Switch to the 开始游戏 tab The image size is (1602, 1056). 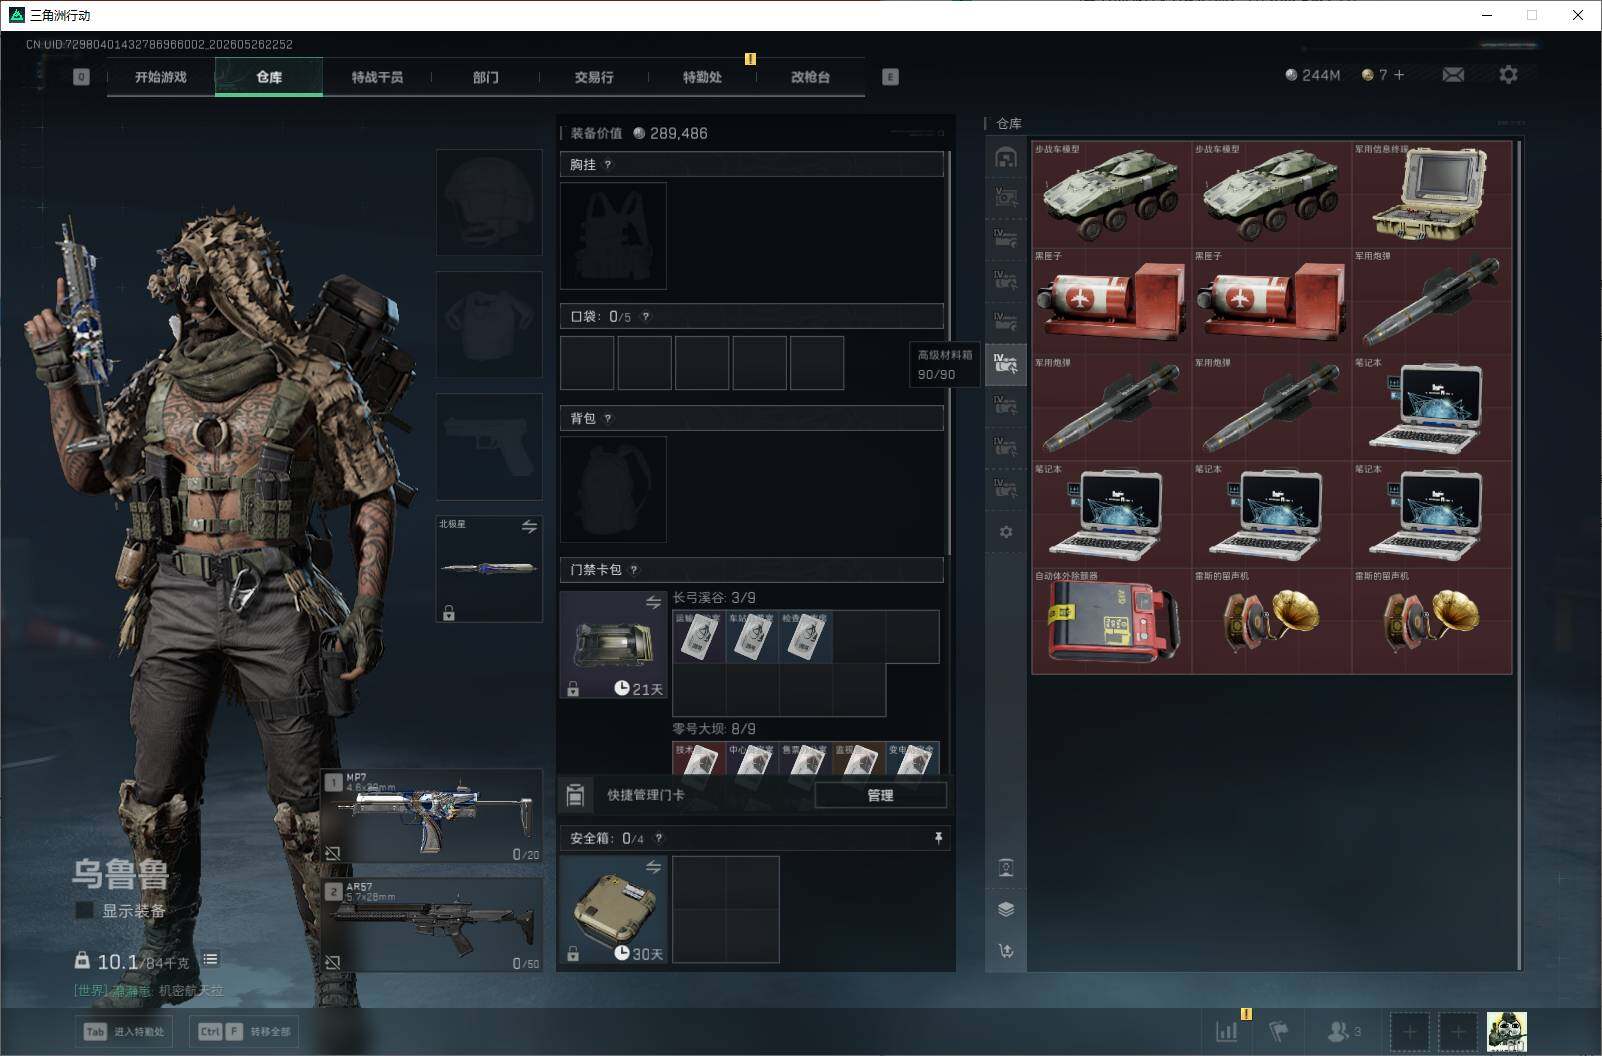161,77
